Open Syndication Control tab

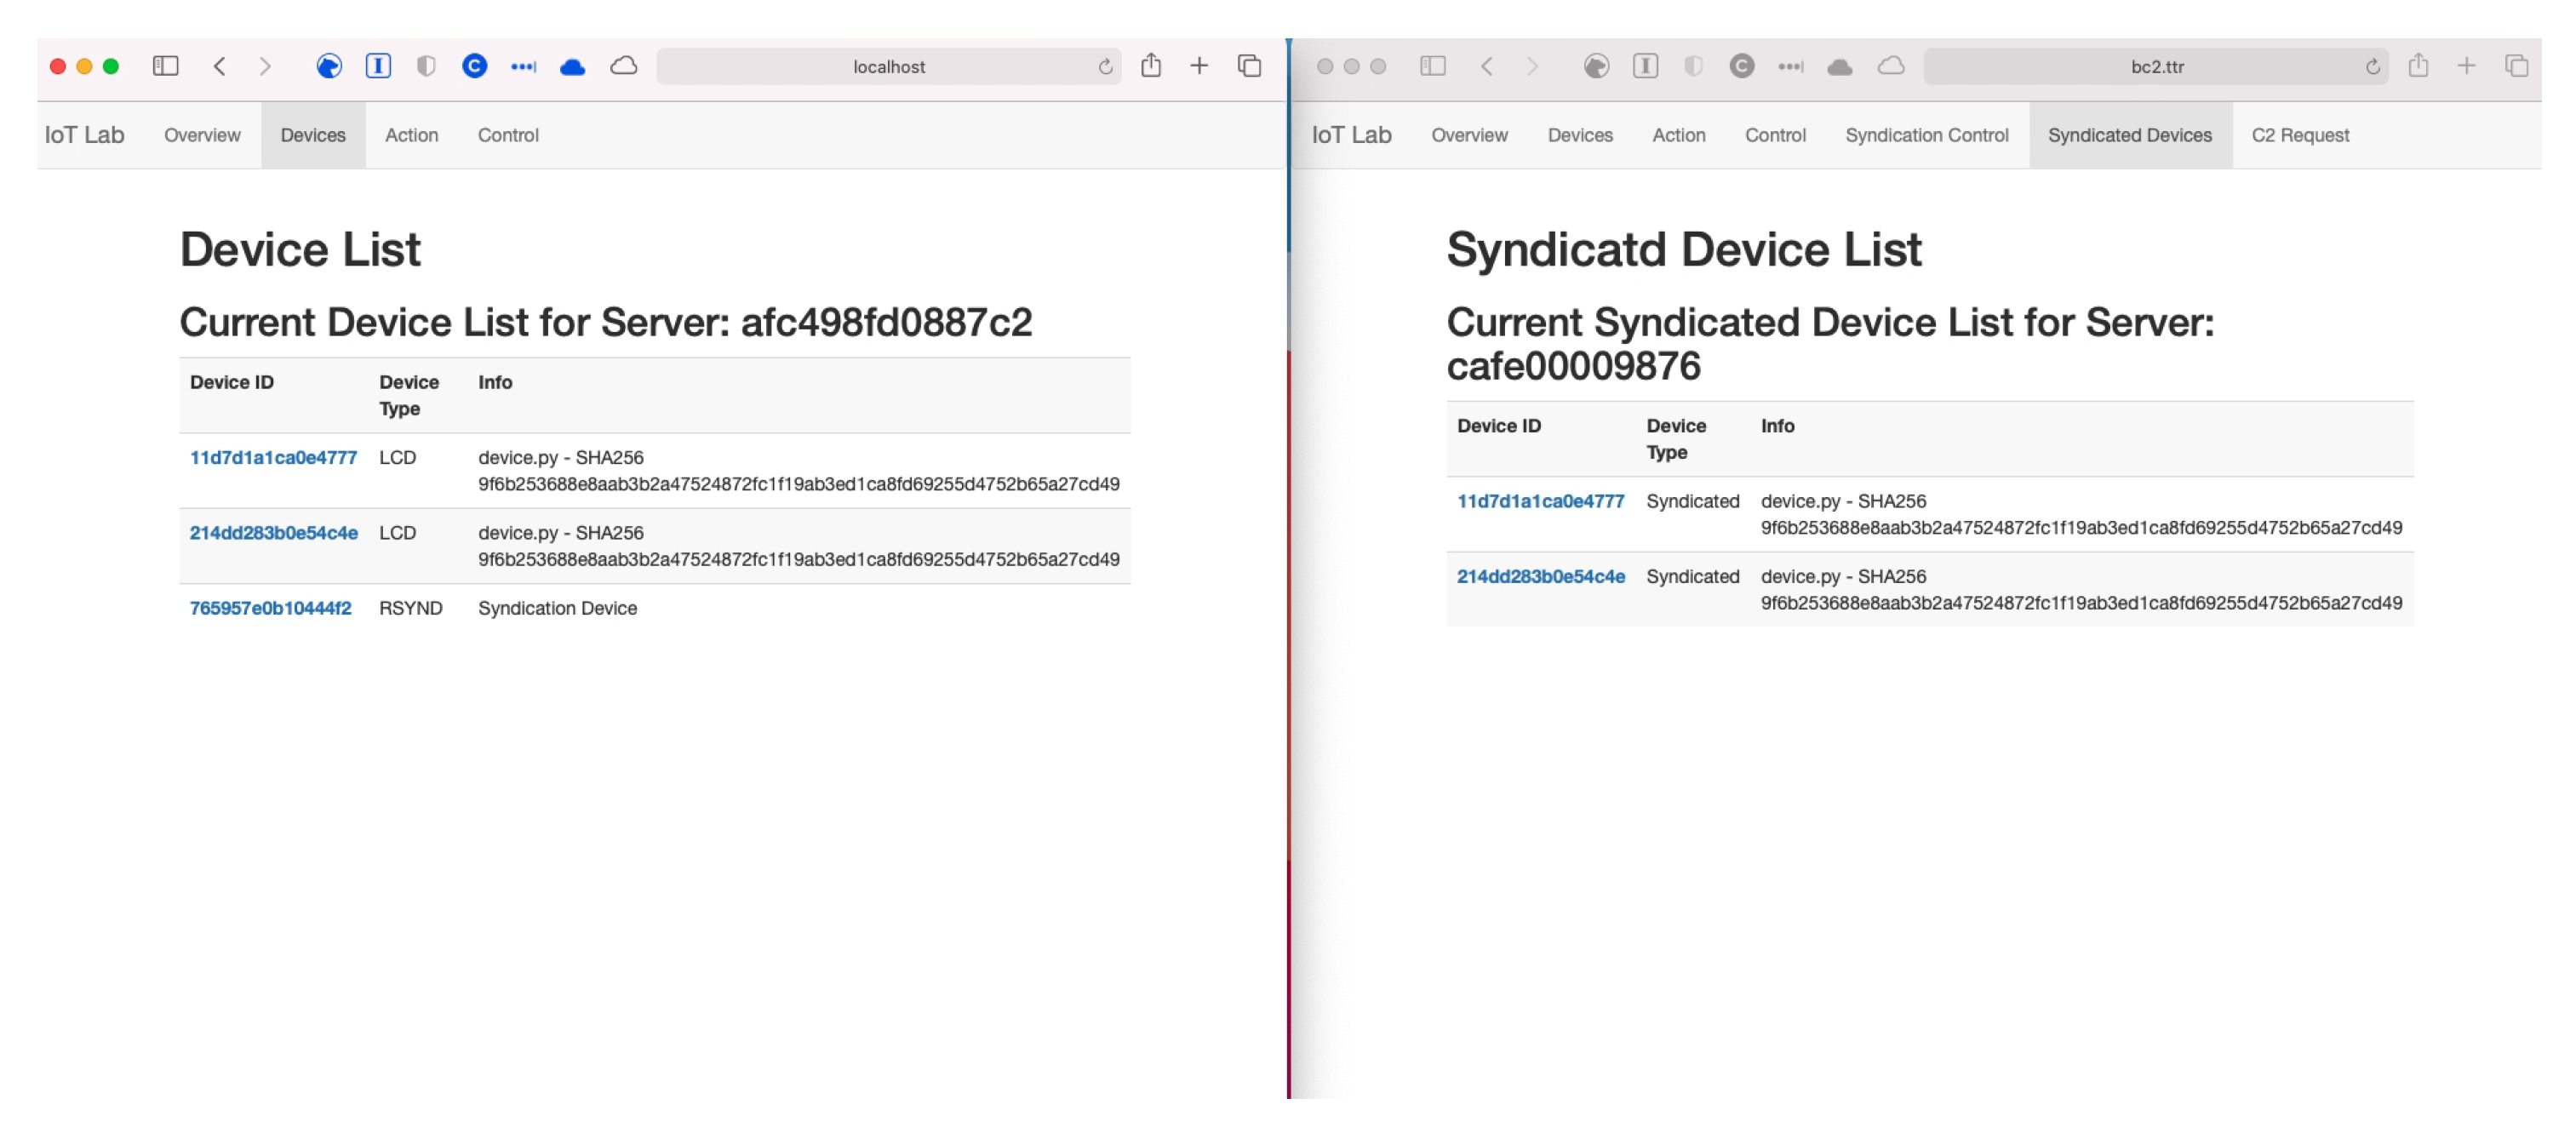[1926, 135]
